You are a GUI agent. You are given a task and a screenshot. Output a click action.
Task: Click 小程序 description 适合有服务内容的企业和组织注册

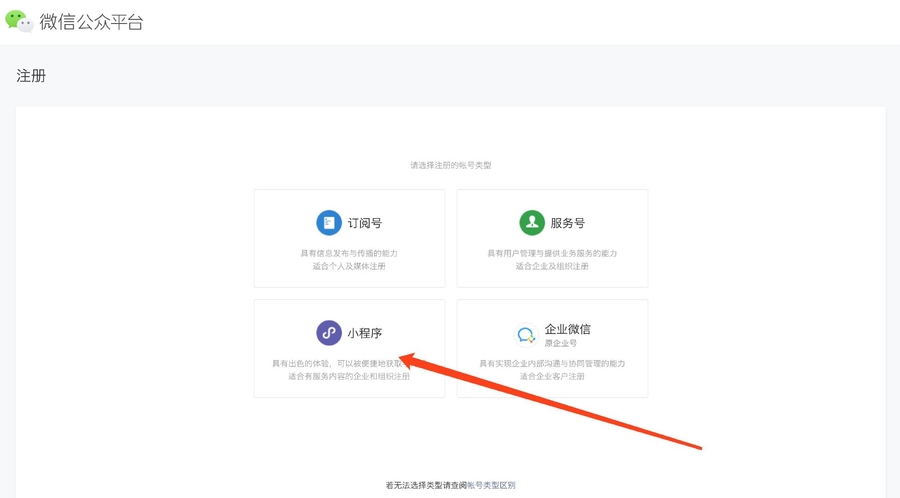point(349,376)
